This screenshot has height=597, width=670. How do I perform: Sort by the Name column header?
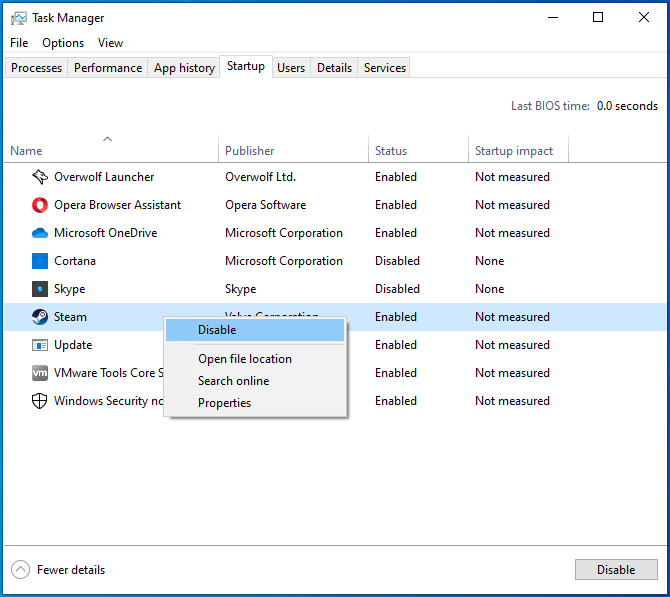point(111,150)
